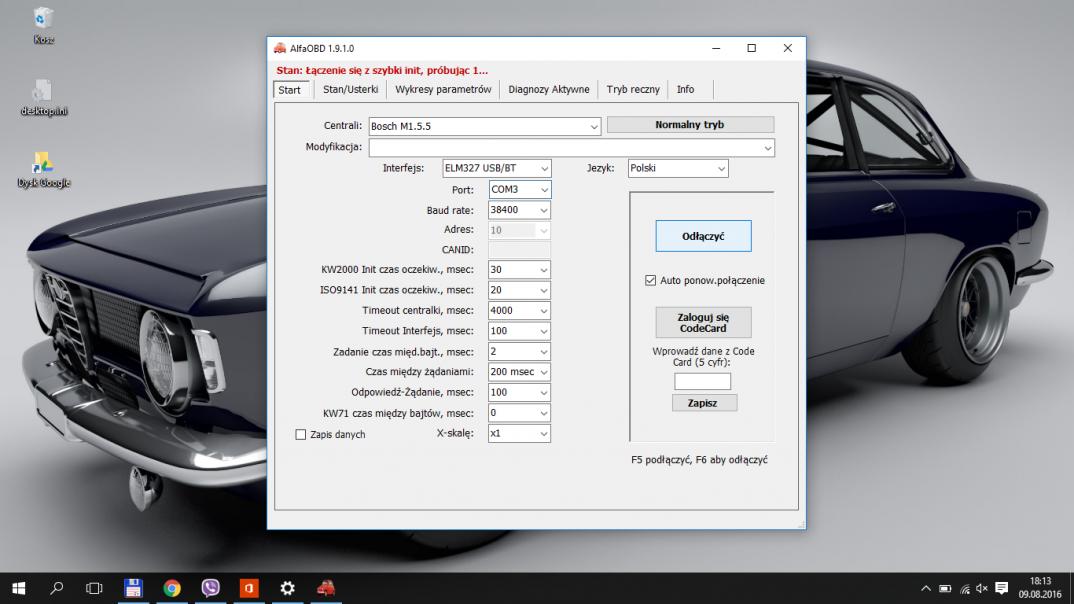1074x604 pixels.
Task: Open the Wykresy parametrów tab
Action: point(443,89)
